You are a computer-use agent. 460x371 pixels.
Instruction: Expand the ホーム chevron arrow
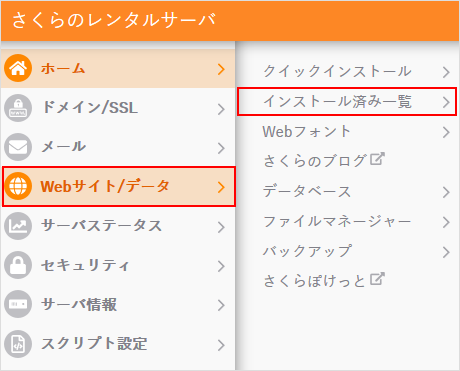[x=221, y=69]
